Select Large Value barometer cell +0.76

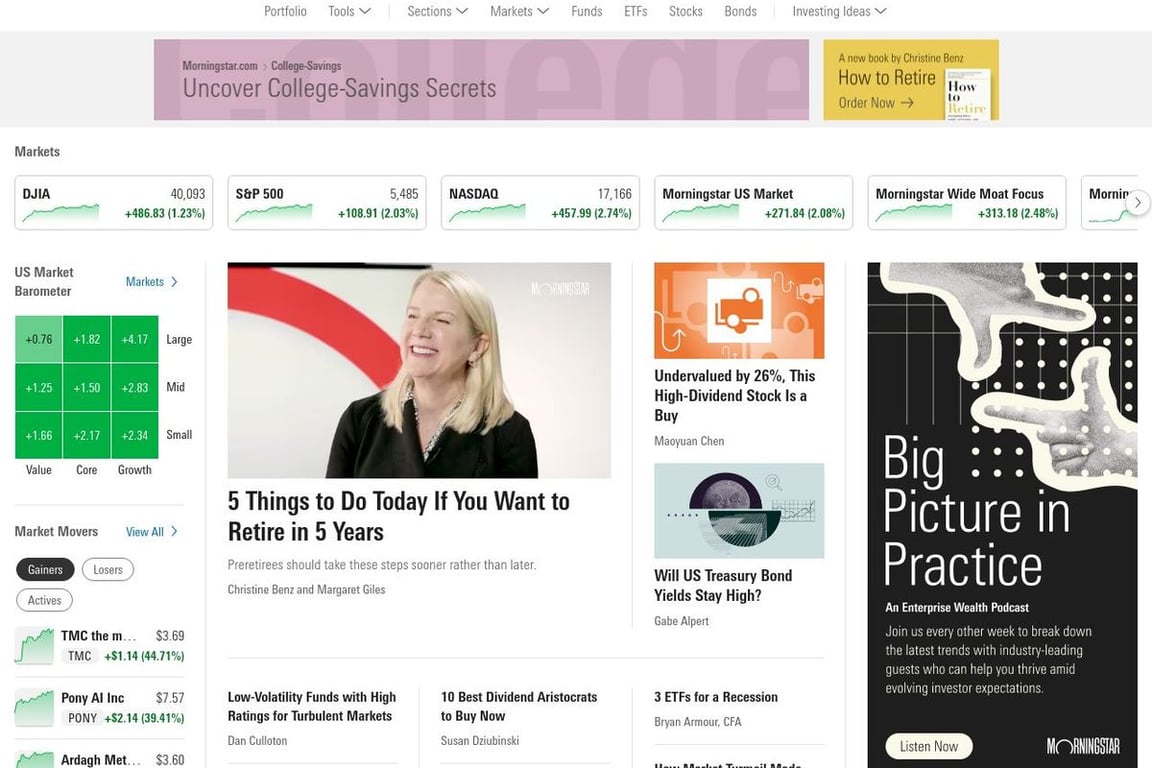tap(39, 339)
